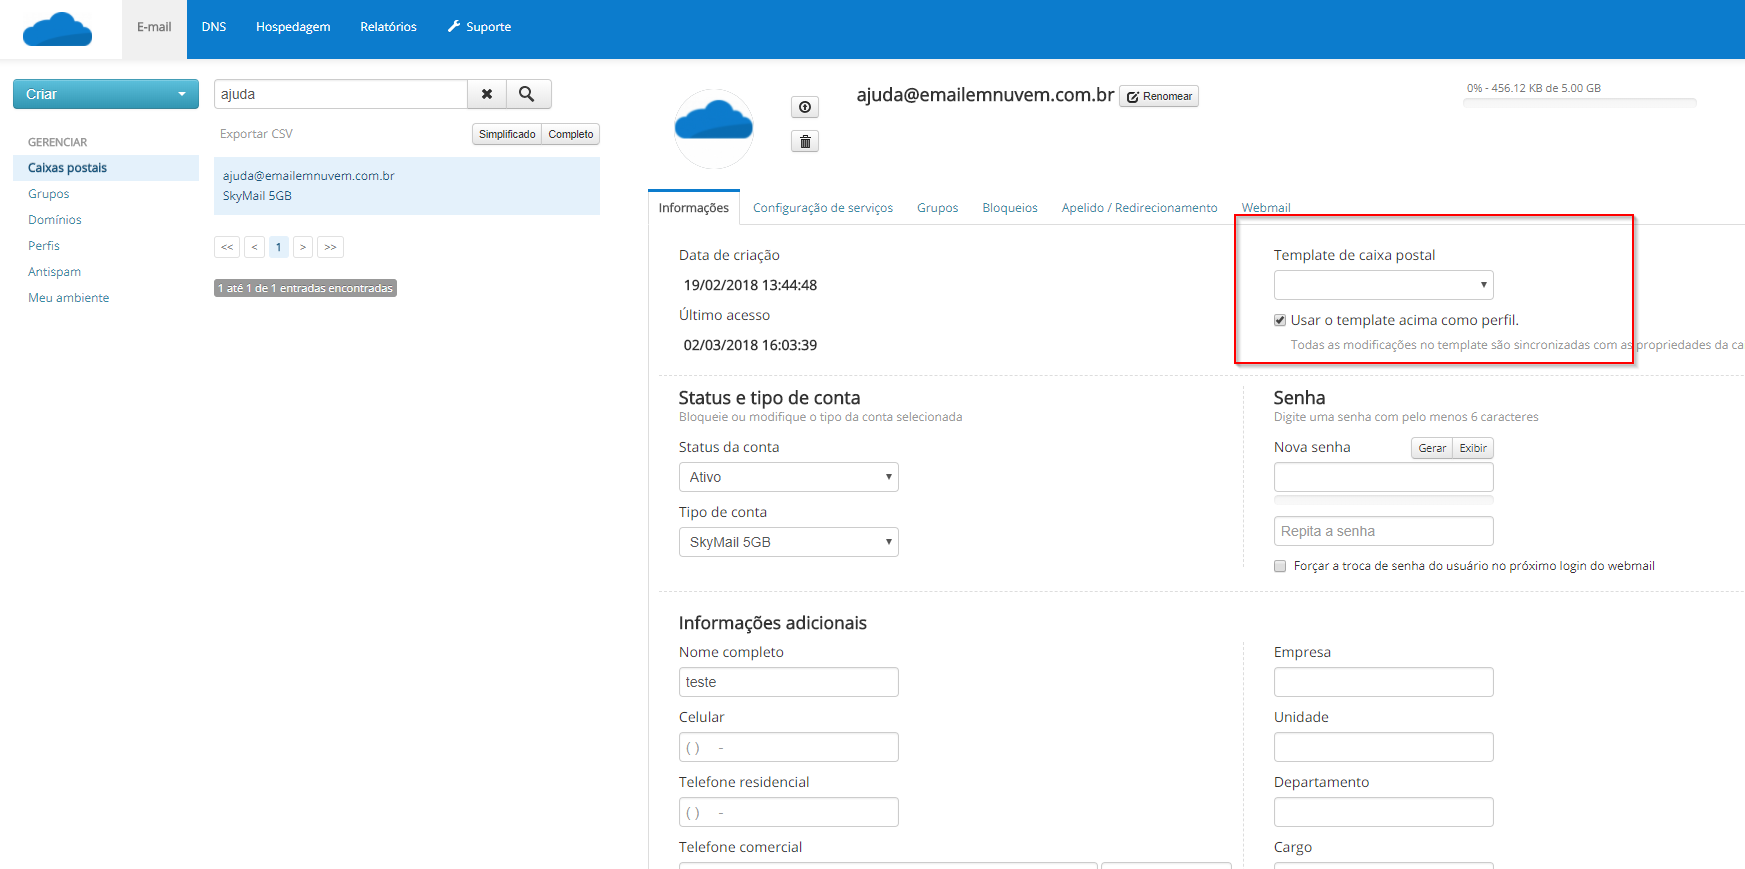Go to the last results page (>>)
The image size is (1745, 869).
[330, 247]
